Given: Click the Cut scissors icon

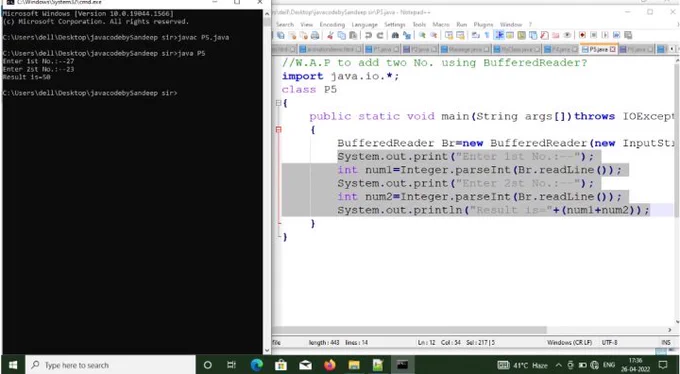Looking at the screenshot, I should click(330, 35).
